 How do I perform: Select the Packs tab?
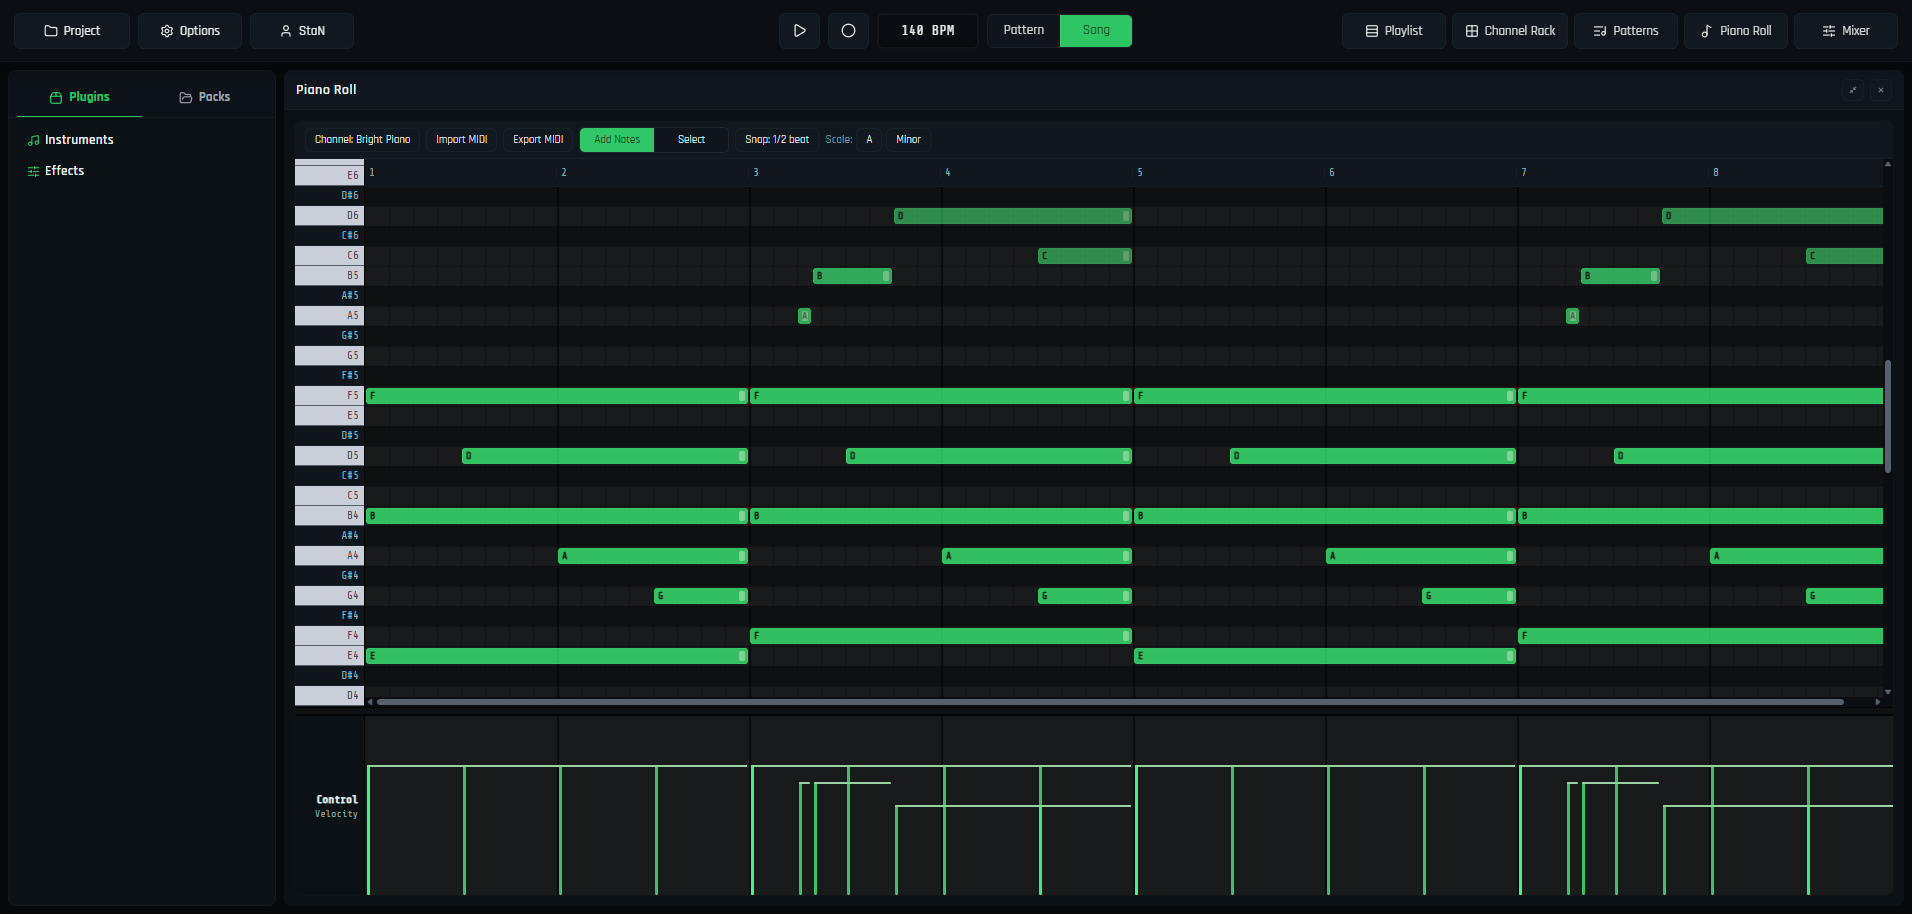coord(205,97)
